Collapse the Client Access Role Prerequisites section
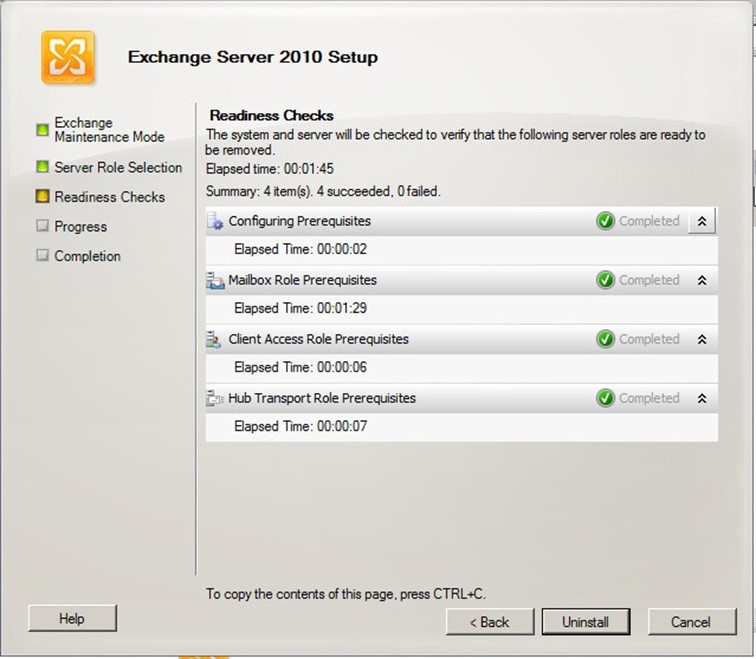756x659 pixels. point(702,339)
